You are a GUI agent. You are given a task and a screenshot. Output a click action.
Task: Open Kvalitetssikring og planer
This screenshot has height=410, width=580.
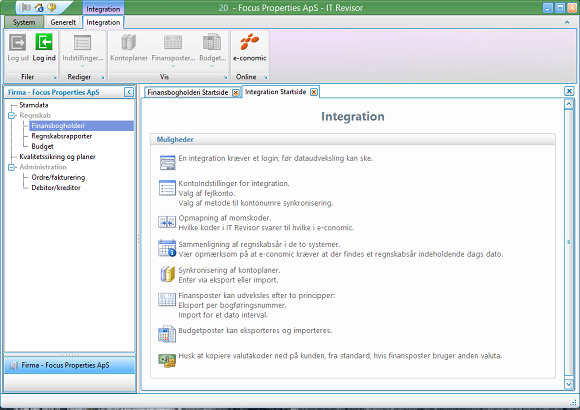[57, 157]
